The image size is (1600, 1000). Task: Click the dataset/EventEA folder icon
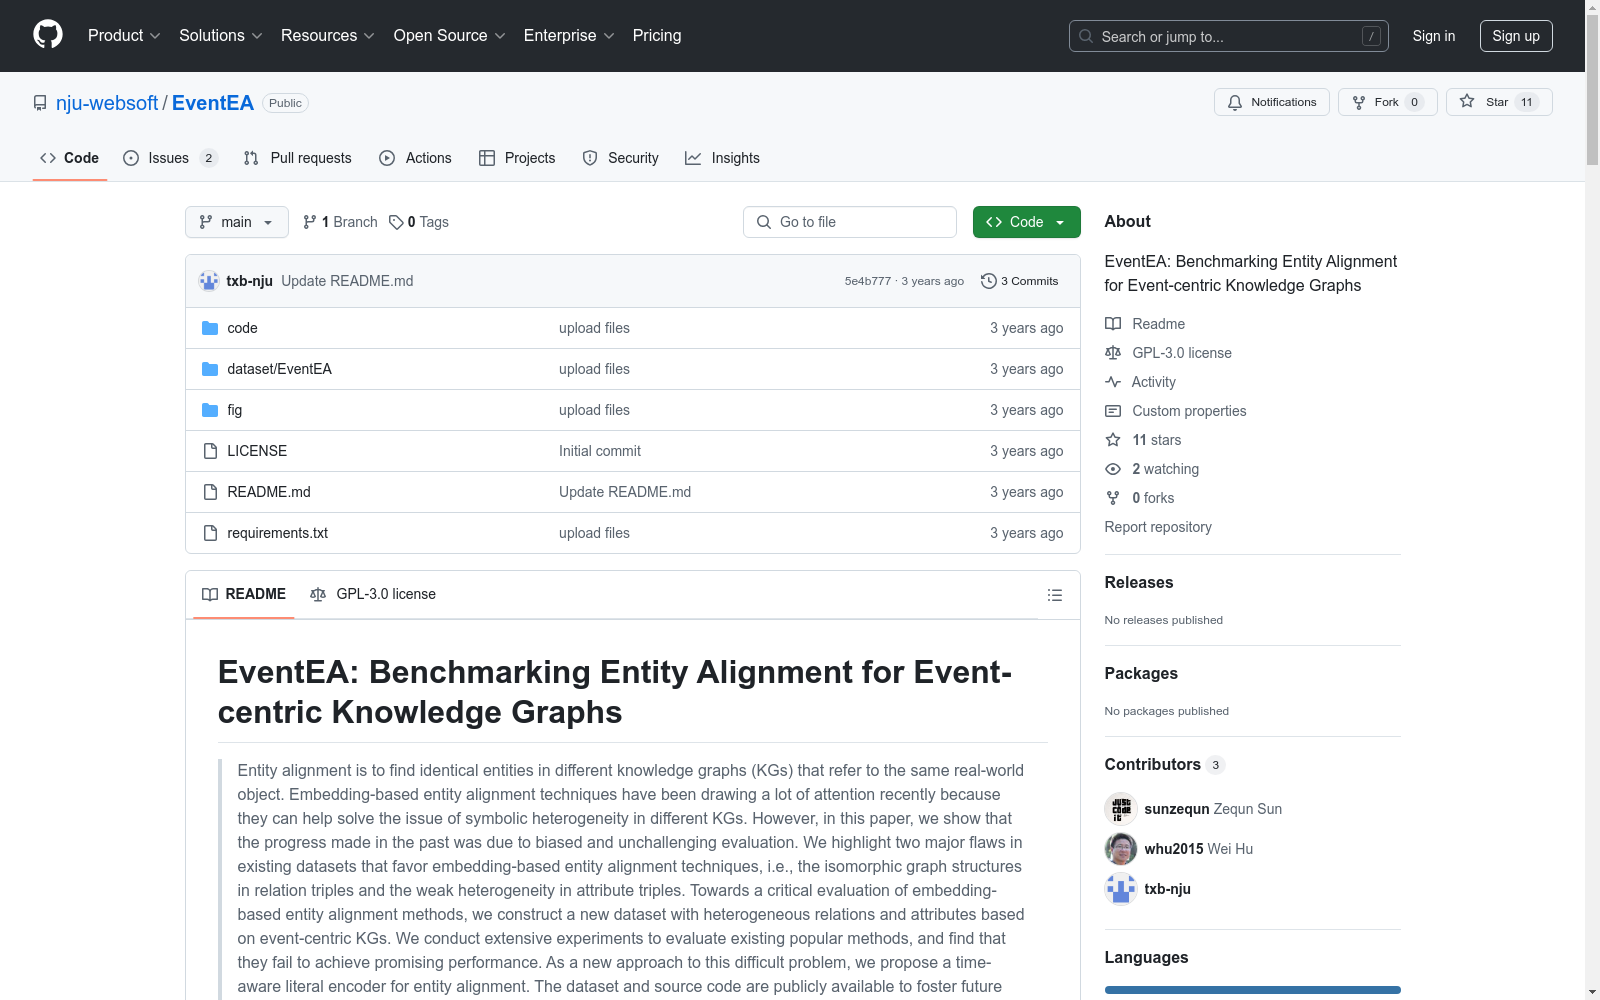tap(210, 369)
